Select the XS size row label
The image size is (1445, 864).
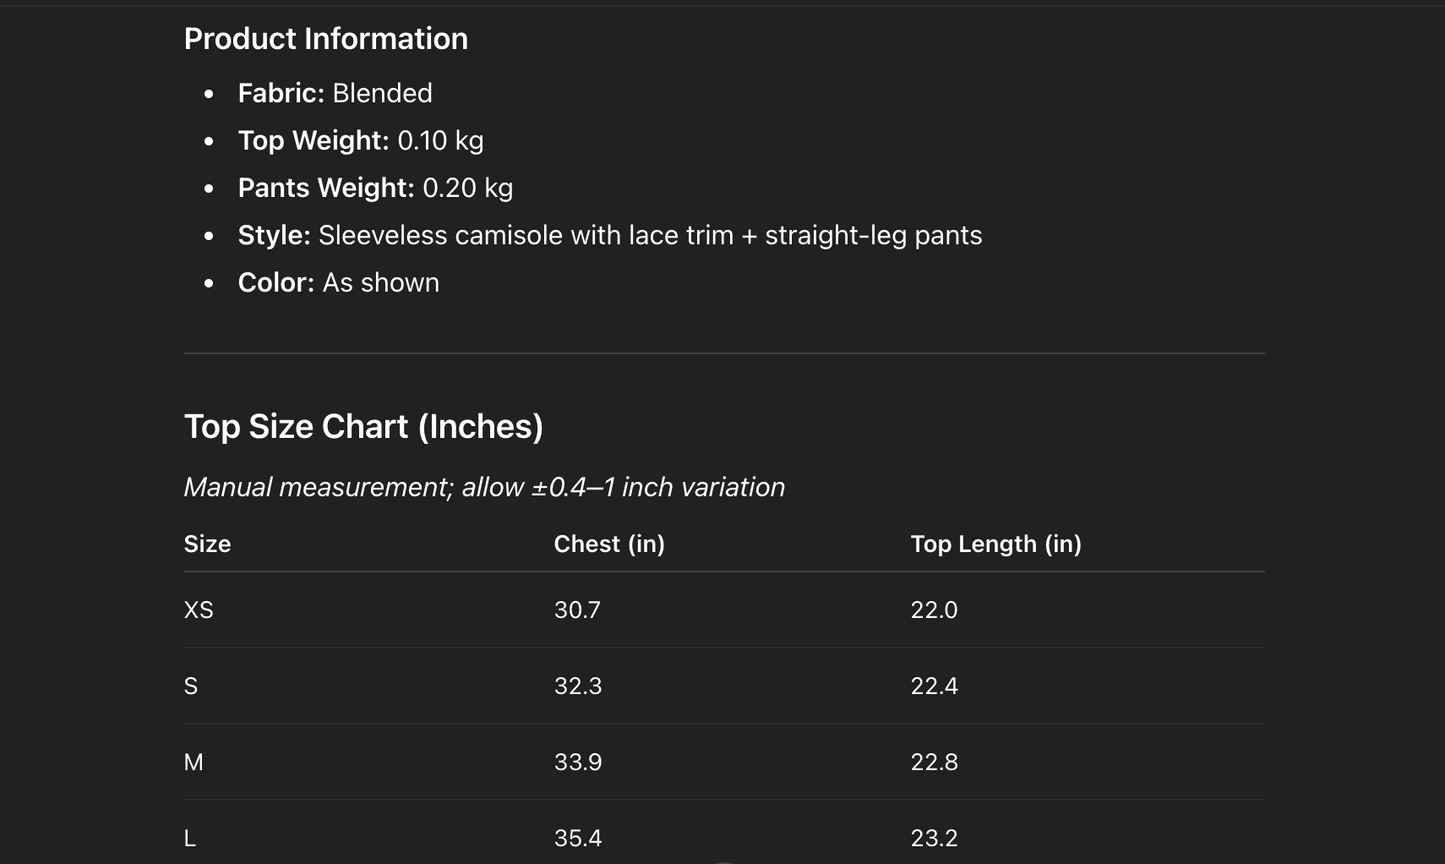tap(198, 610)
